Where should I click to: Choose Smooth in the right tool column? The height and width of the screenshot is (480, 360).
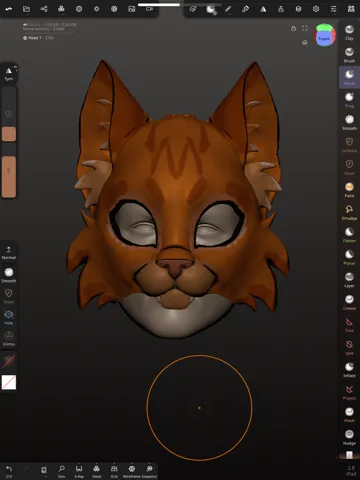pos(349,122)
